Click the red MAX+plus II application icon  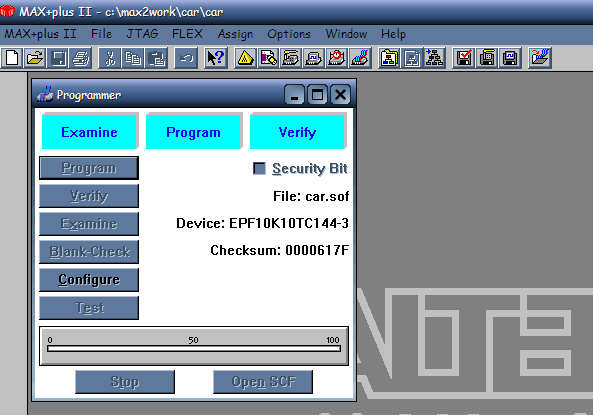pos(7,11)
